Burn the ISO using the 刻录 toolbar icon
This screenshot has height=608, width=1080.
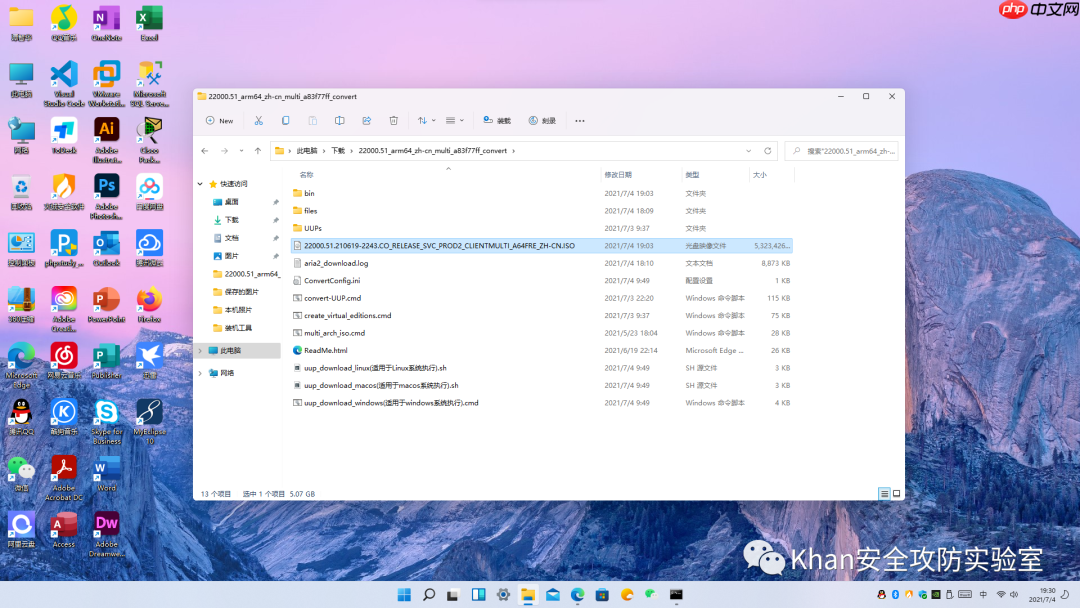(x=534, y=120)
